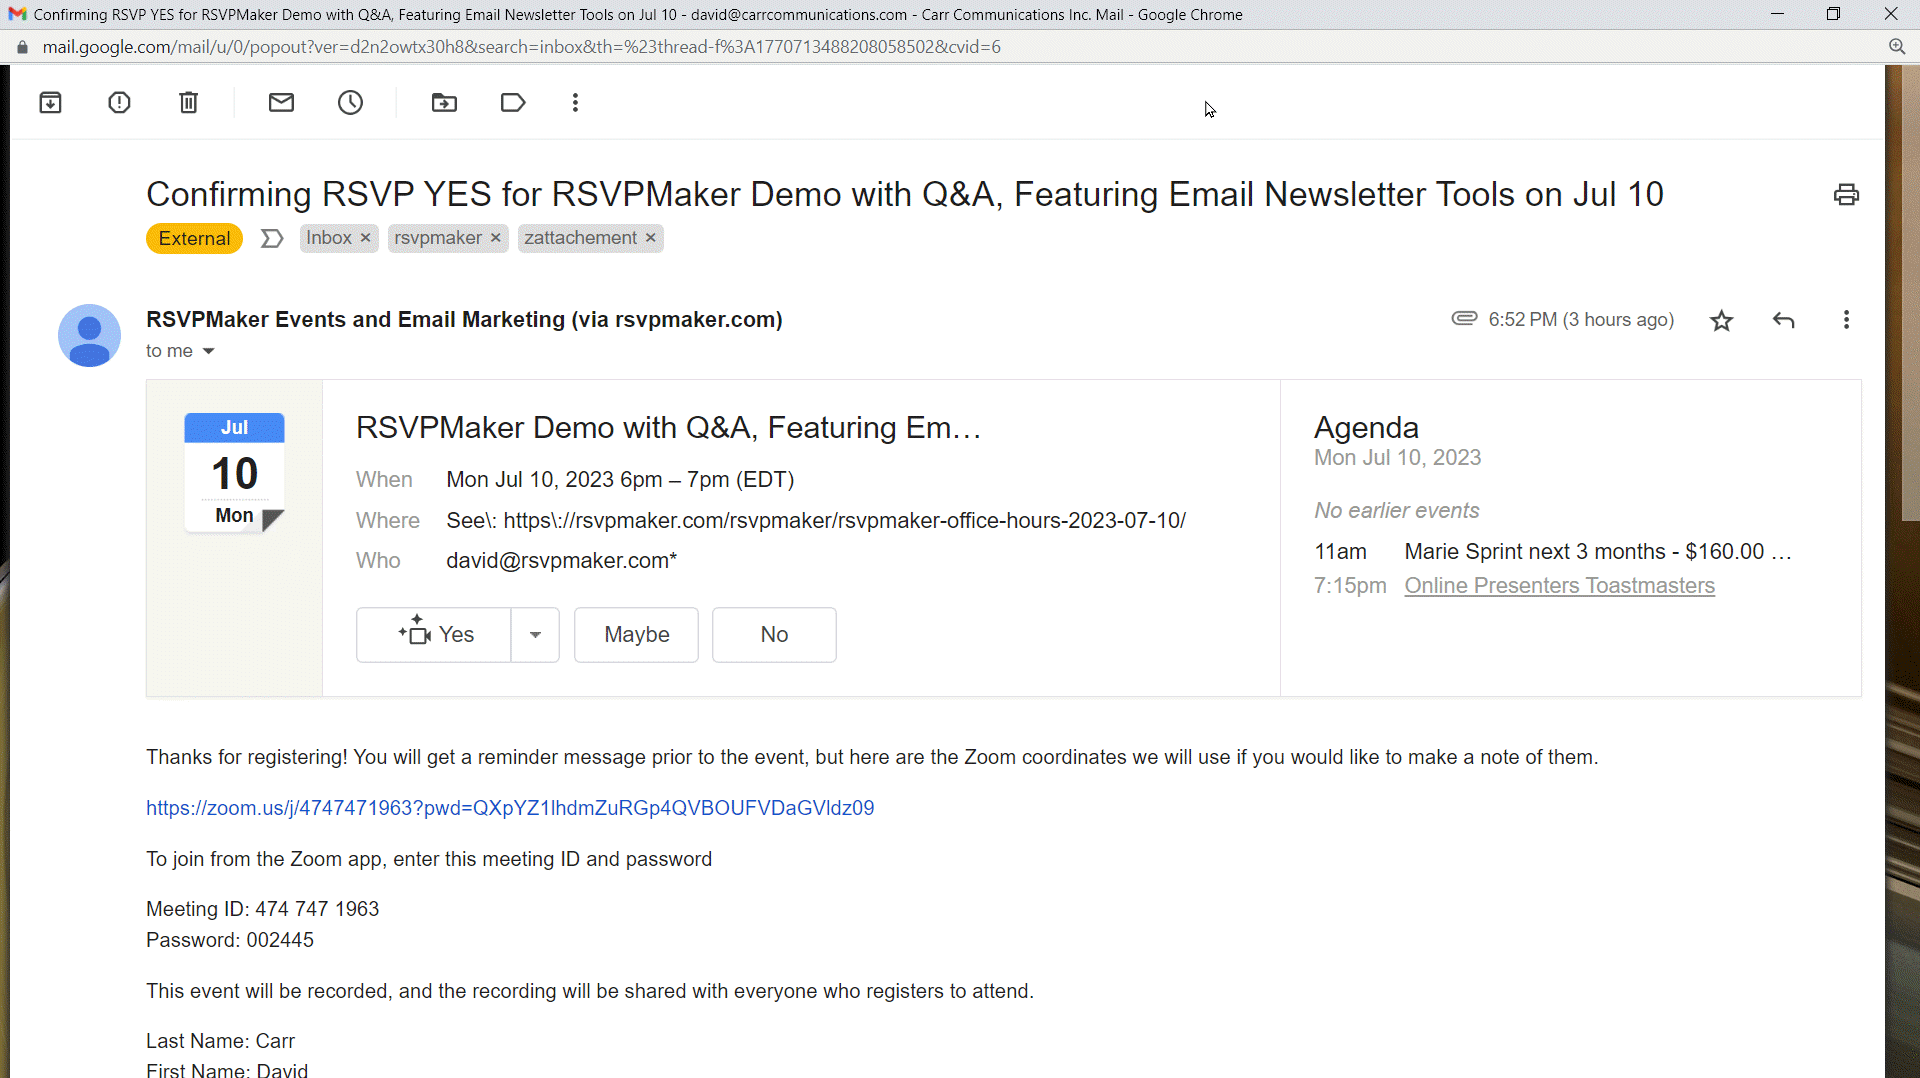Image resolution: width=1920 pixels, height=1078 pixels.
Task: Click the attachment paperclip icon
Action: pos(1464,318)
